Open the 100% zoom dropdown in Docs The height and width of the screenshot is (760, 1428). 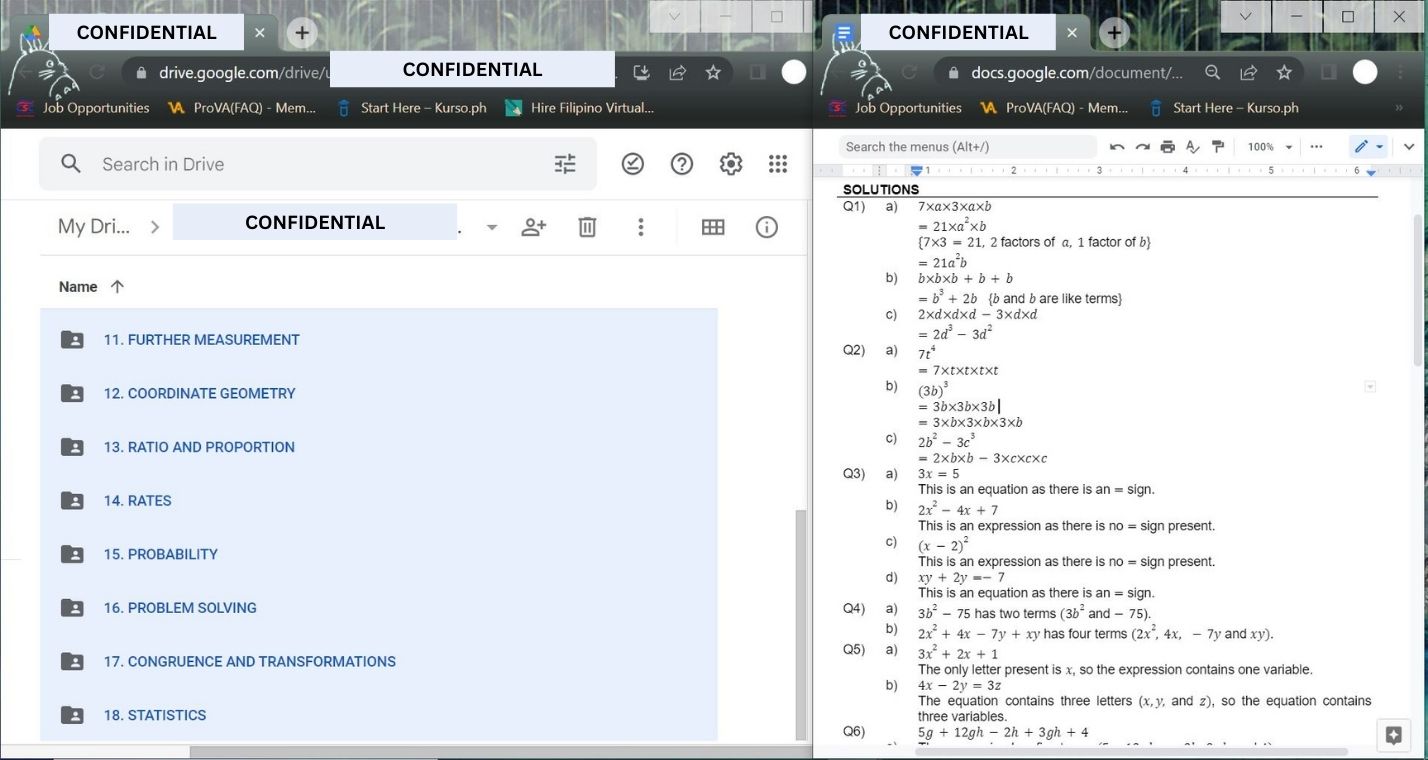(x=1270, y=147)
